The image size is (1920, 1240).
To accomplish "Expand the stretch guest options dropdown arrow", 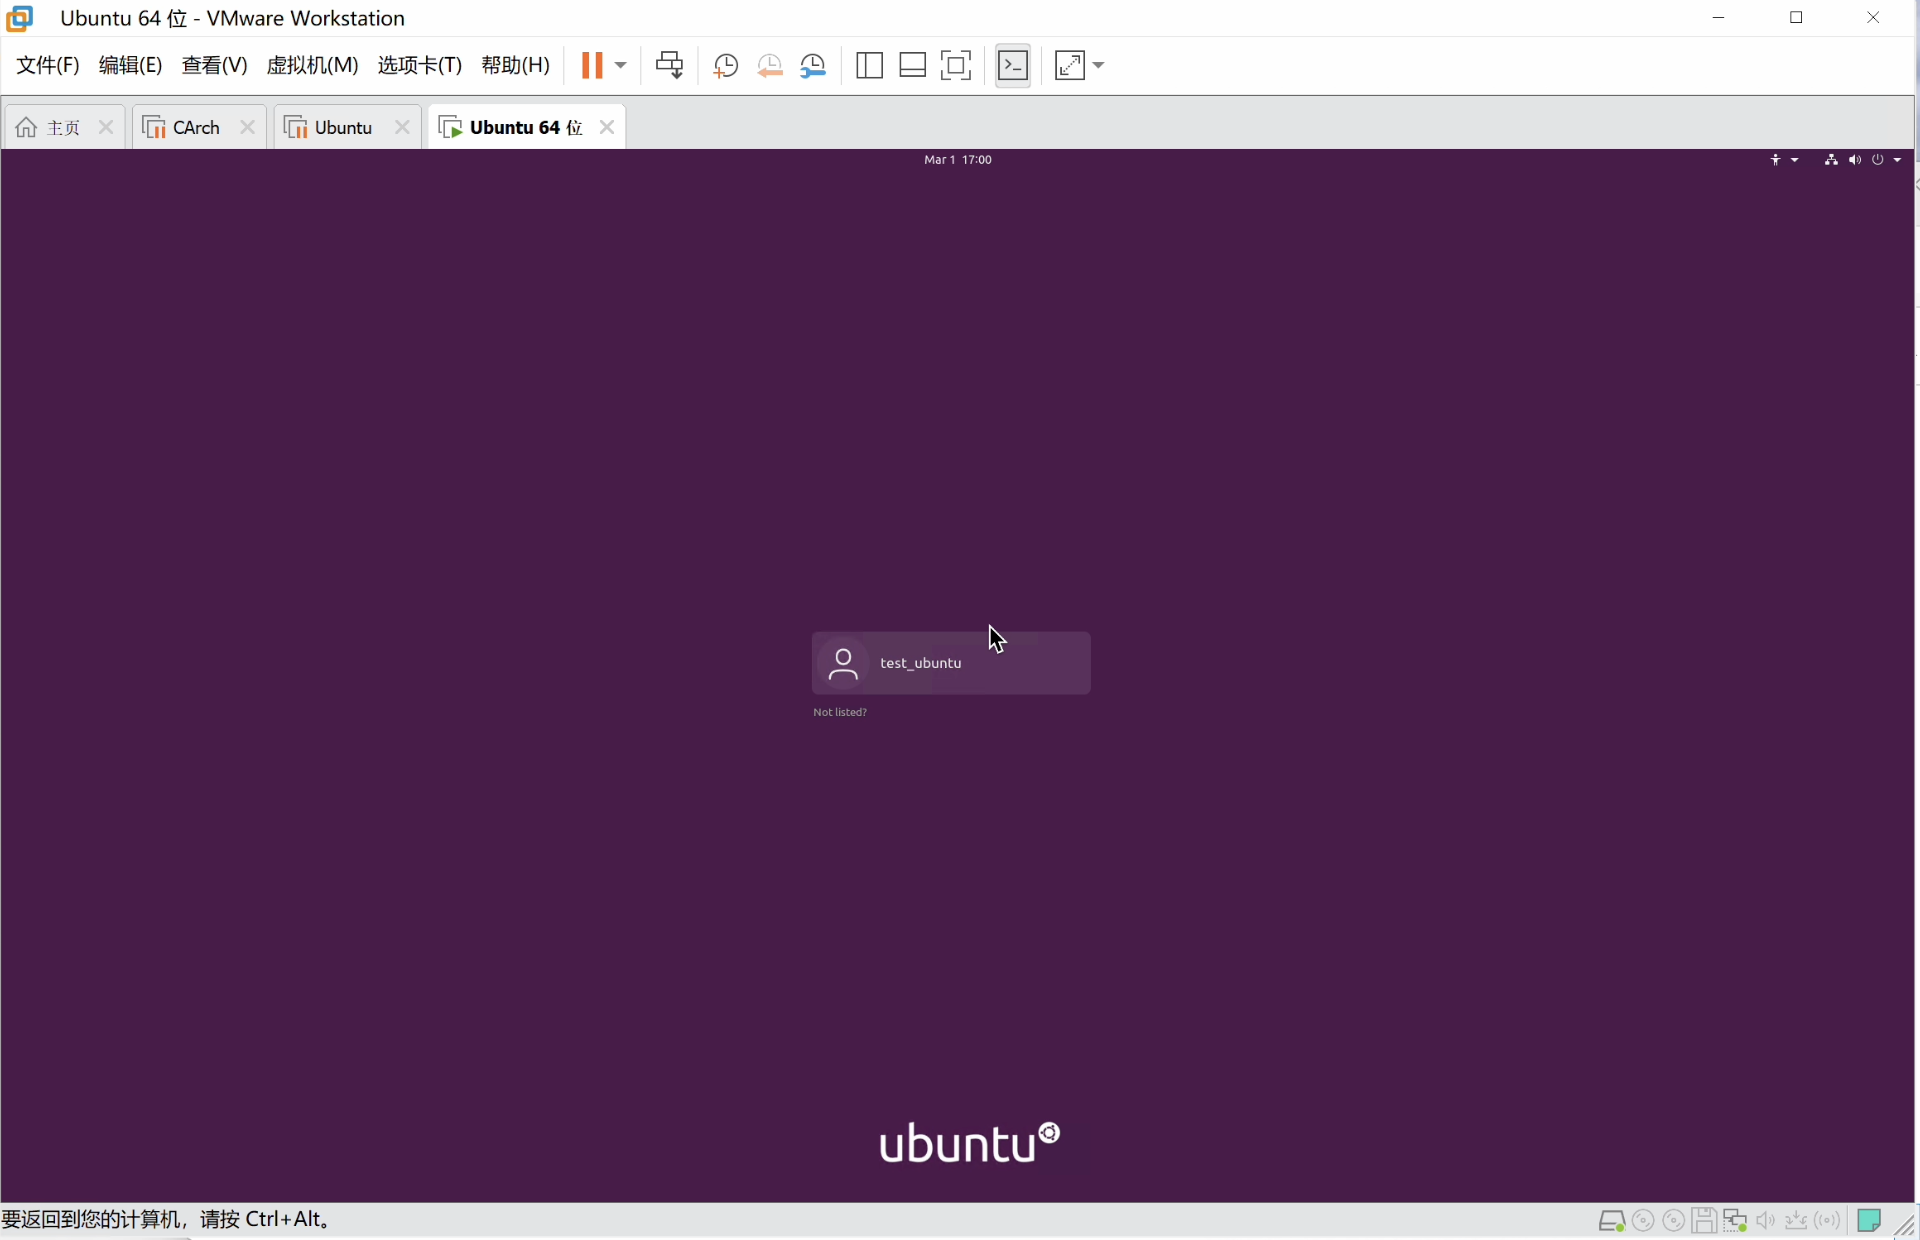I will click(x=1098, y=66).
